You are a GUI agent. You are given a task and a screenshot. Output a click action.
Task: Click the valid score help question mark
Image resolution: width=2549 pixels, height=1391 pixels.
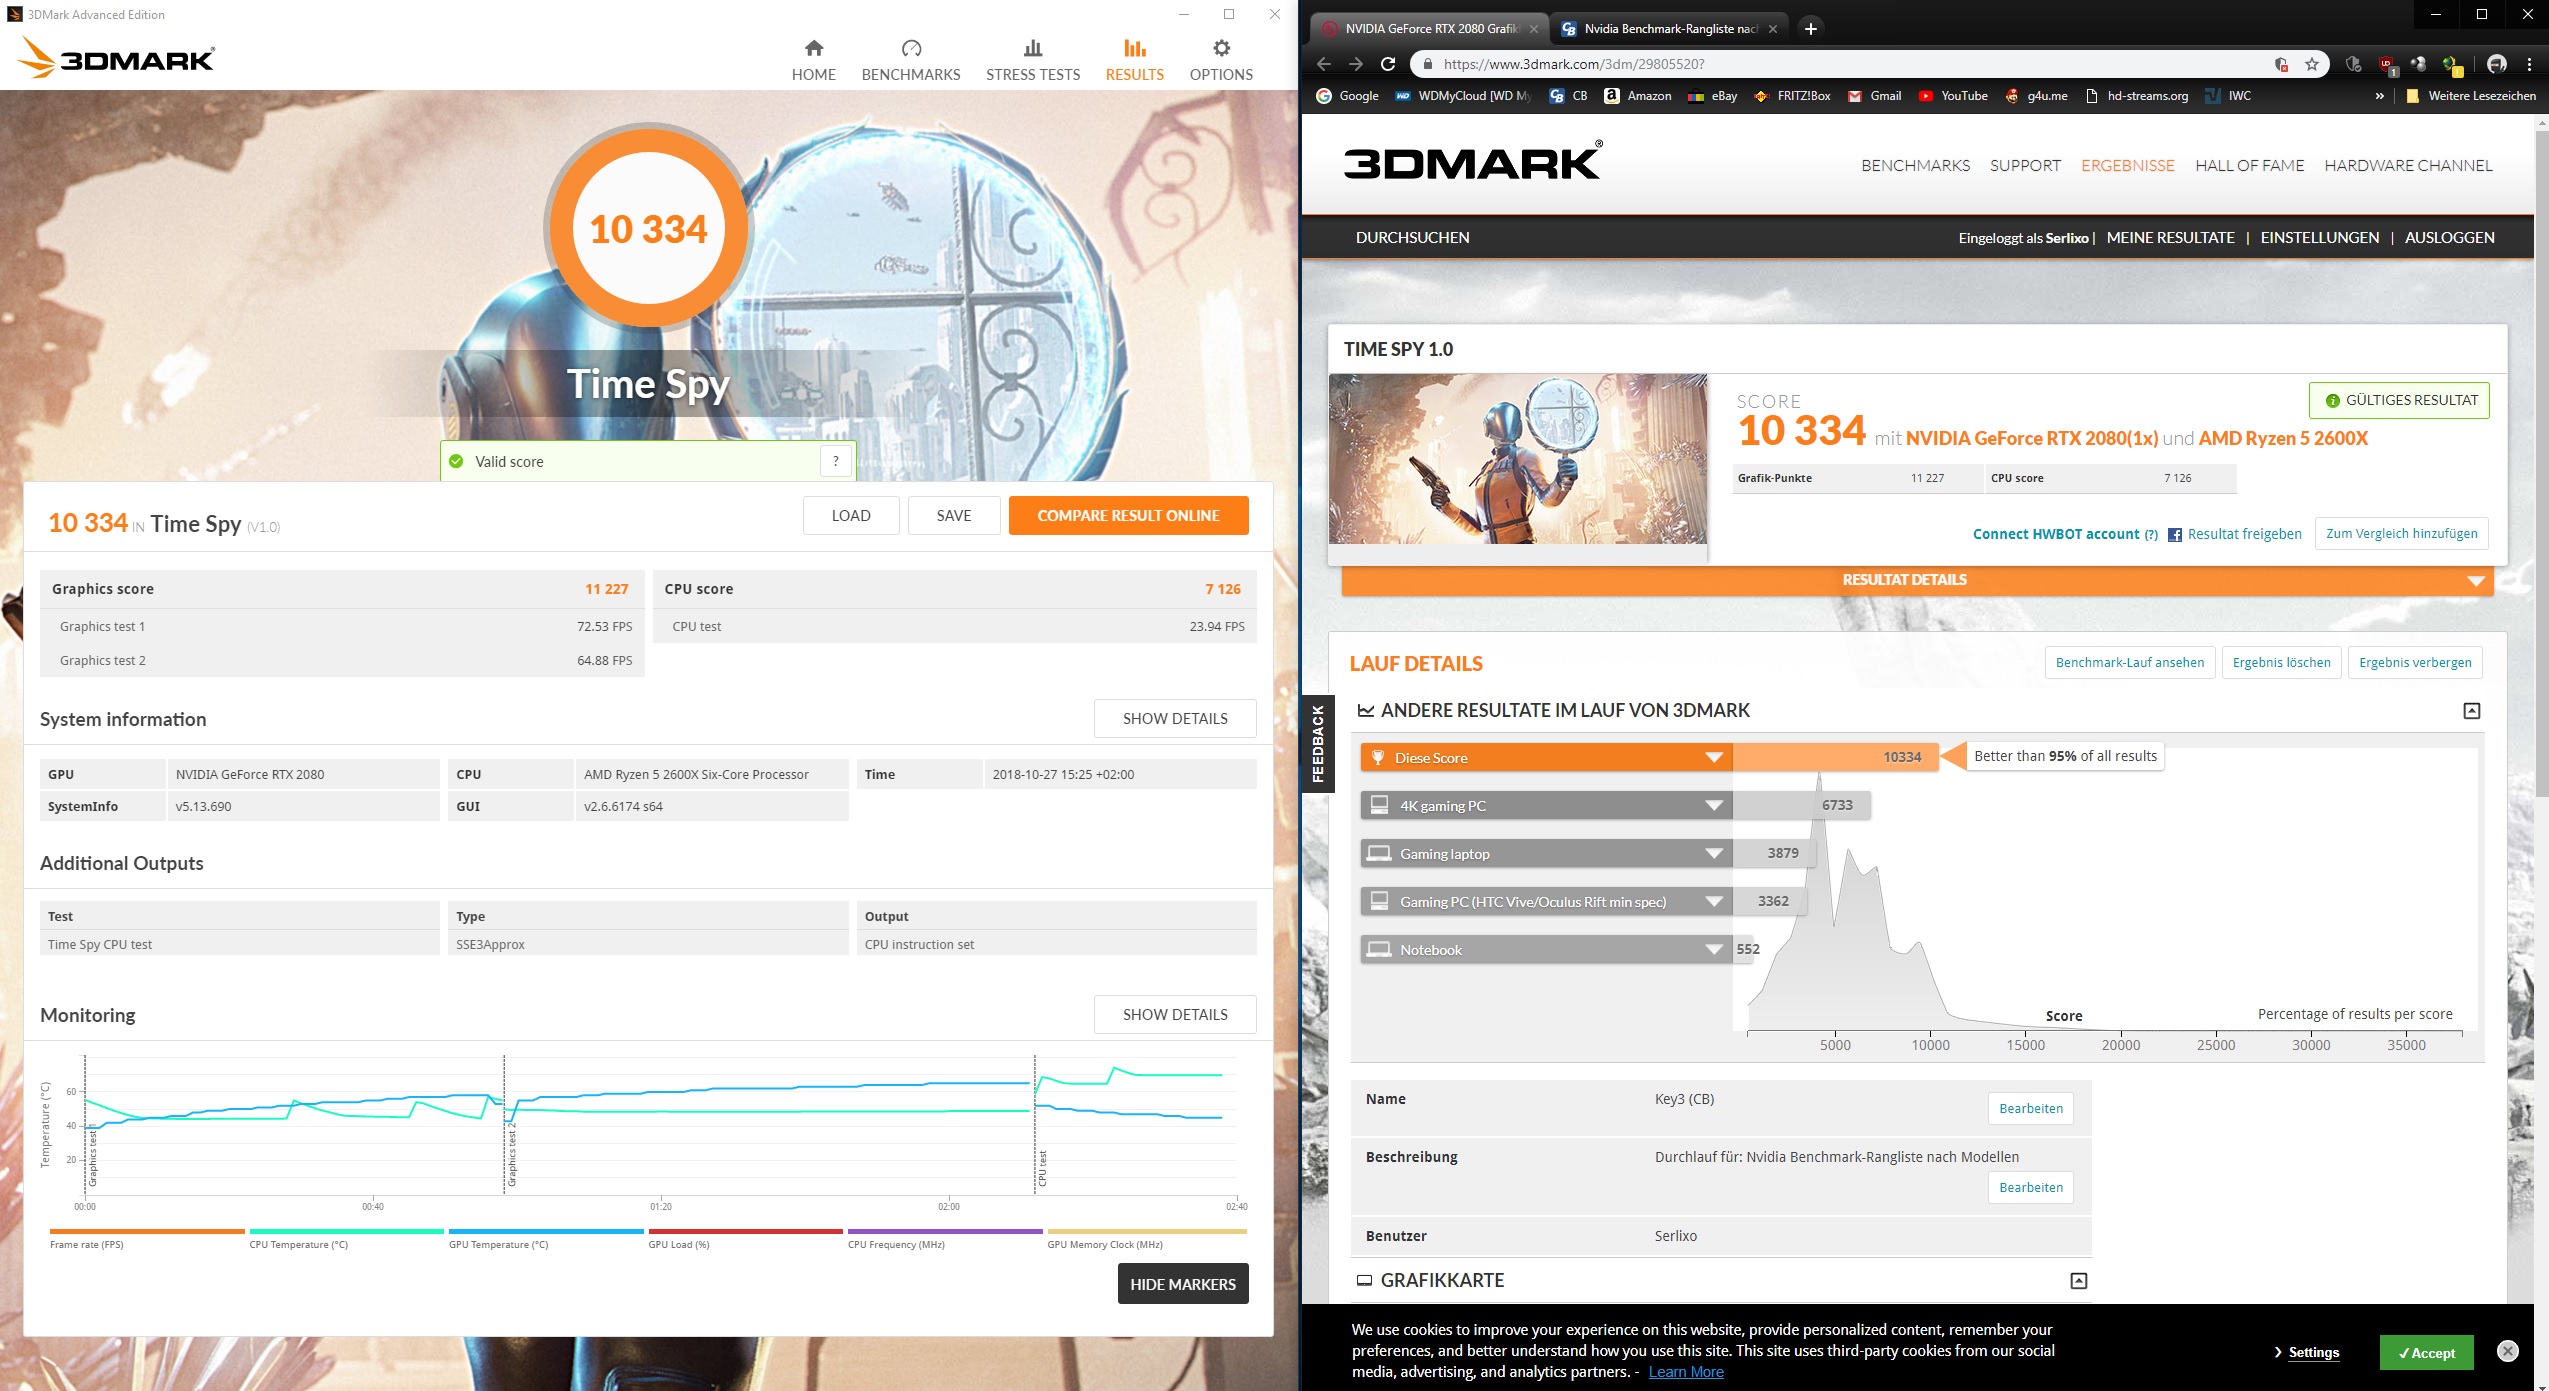[x=835, y=461]
